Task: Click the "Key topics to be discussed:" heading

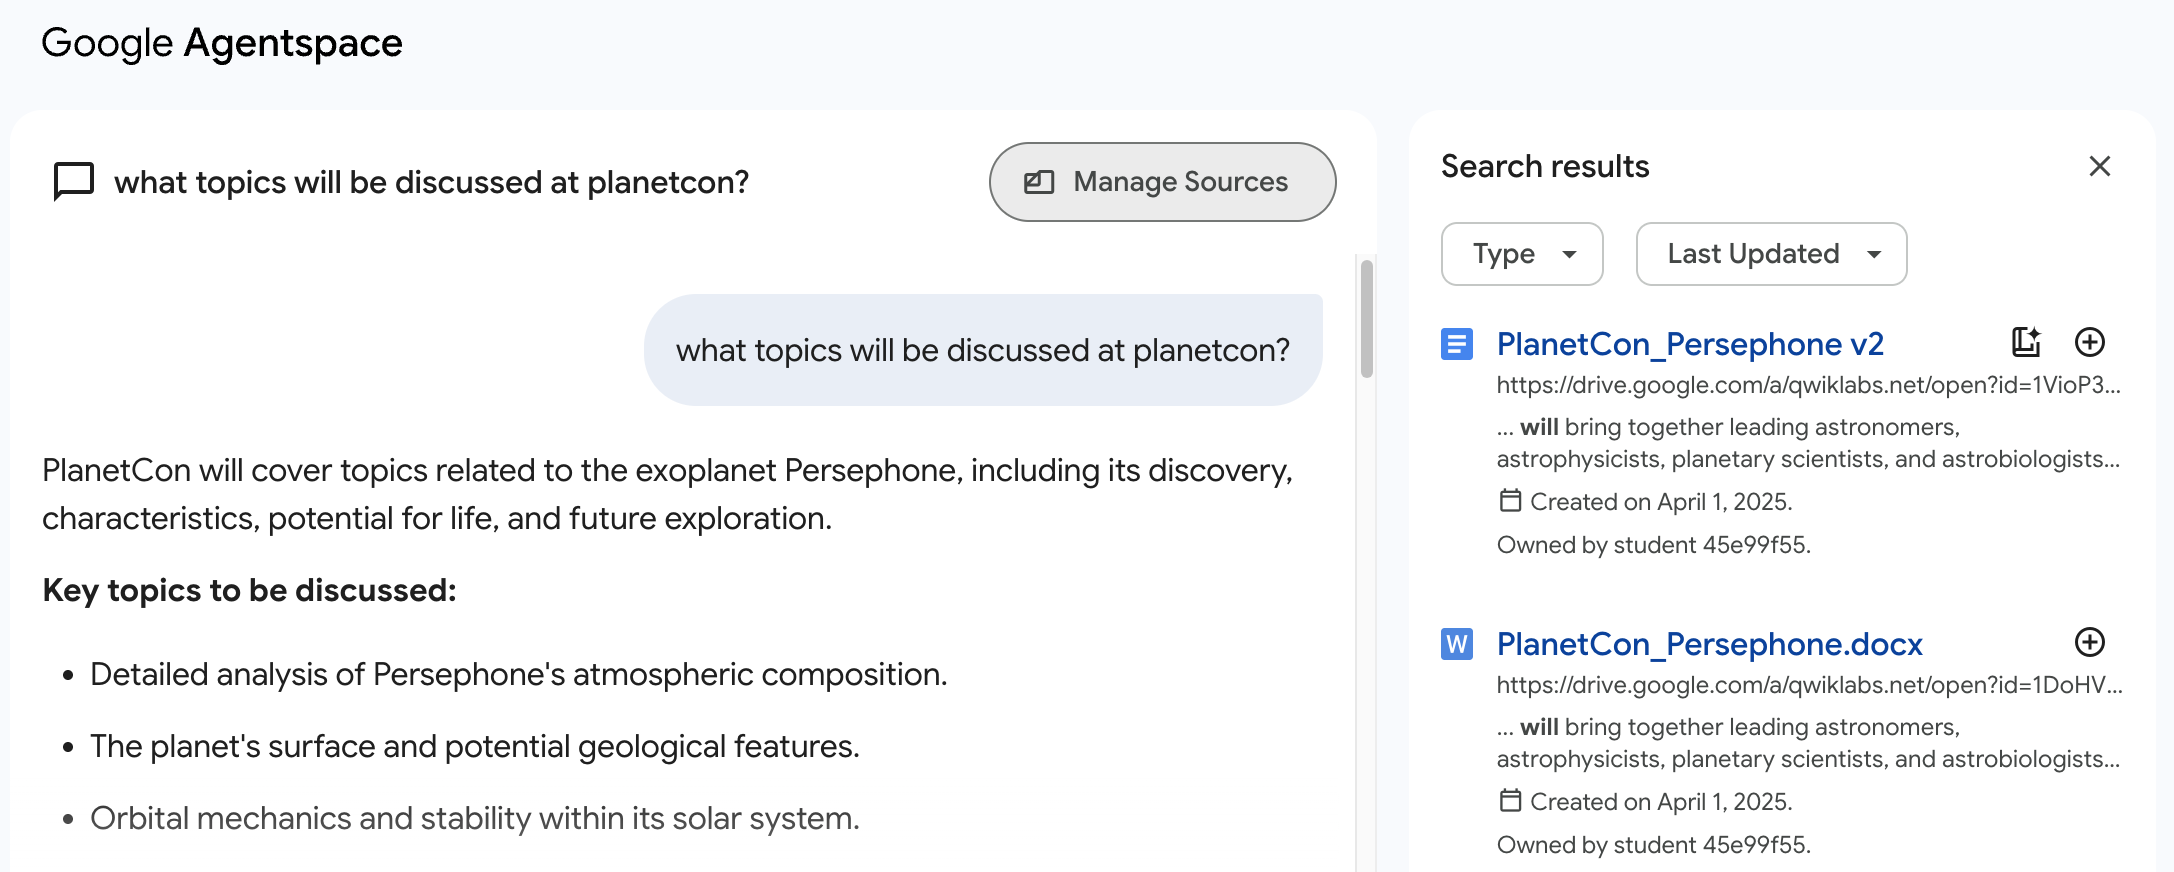Action: pyautogui.click(x=249, y=590)
